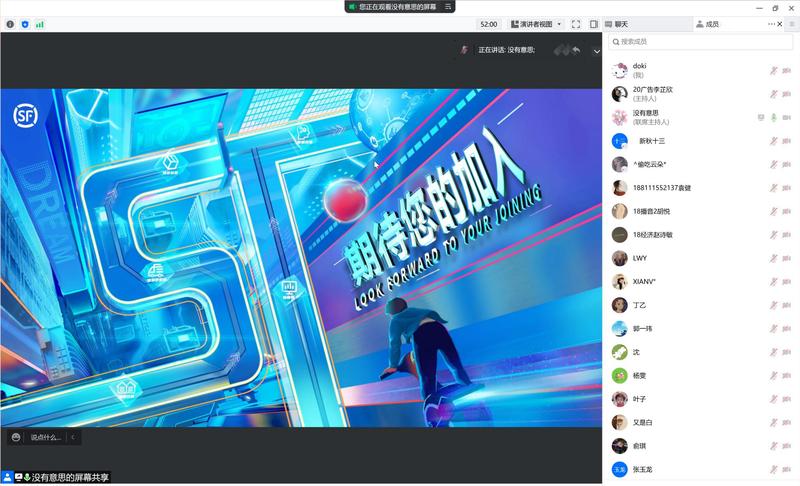This screenshot has height=486, width=800.
Task: Click the 说点什么 chat button
Action: (45, 437)
